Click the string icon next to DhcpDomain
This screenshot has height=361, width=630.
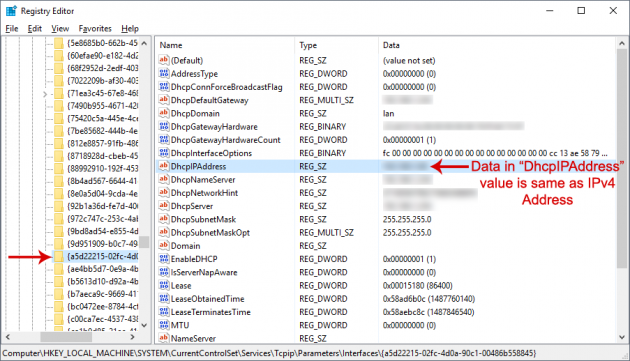[x=164, y=113]
